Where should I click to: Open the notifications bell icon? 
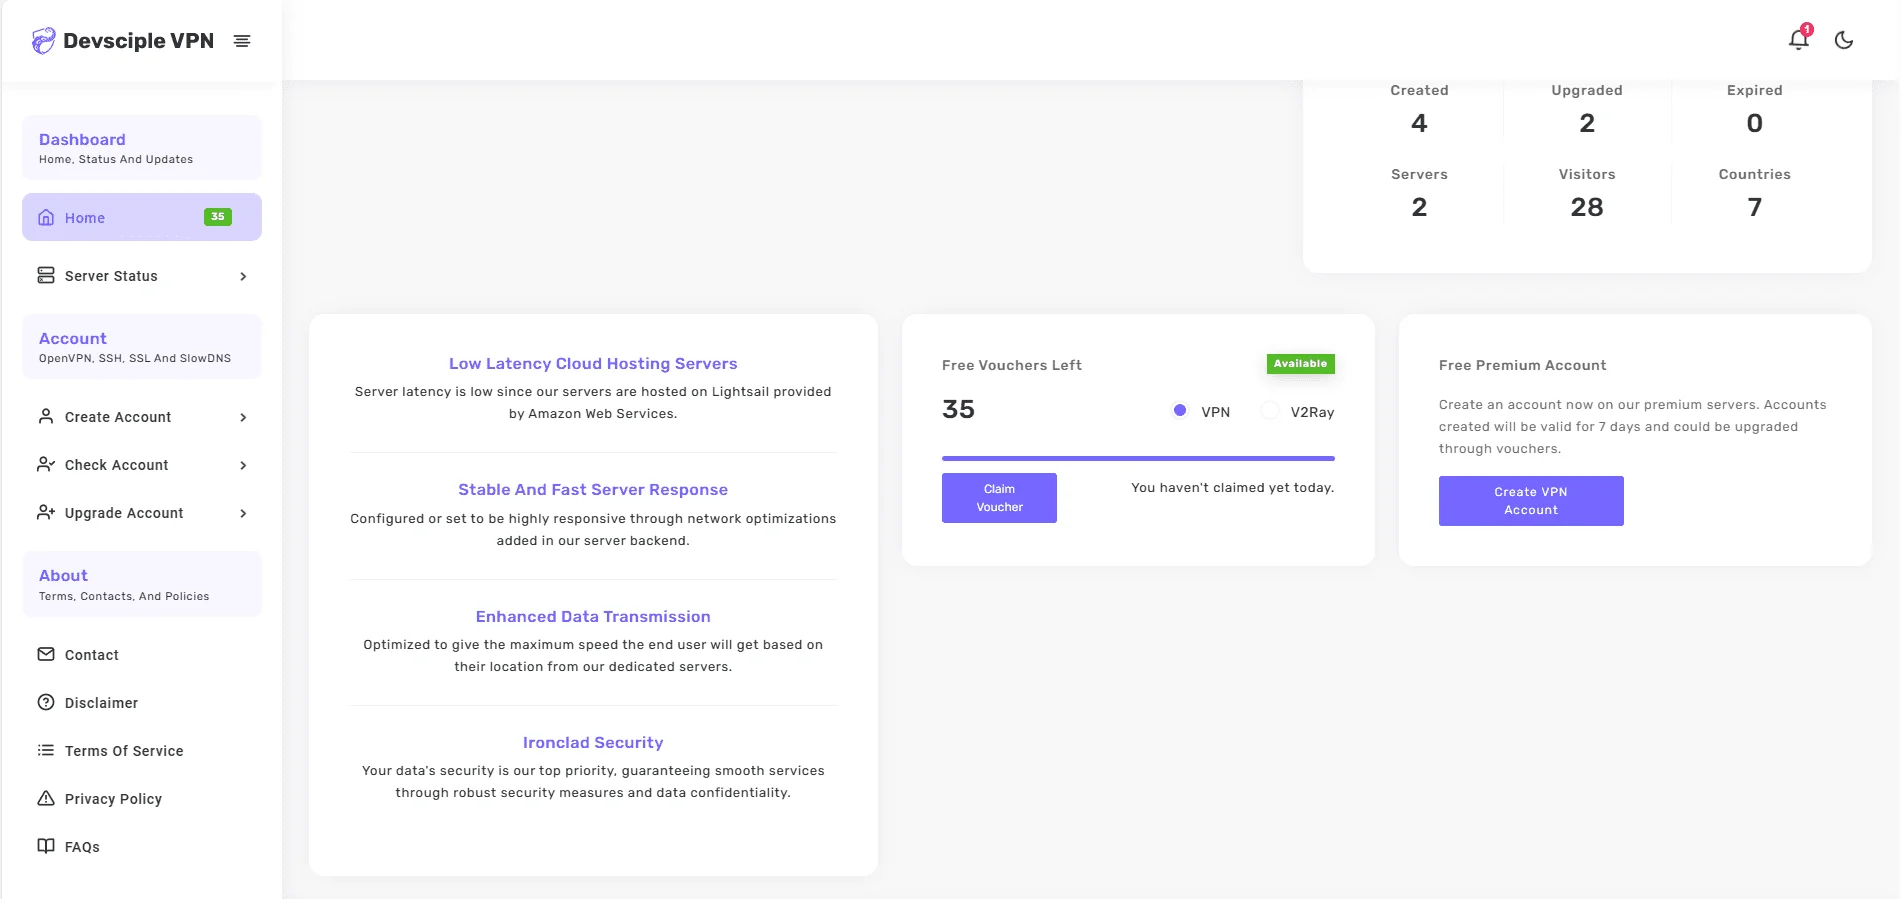point(1798,40)
